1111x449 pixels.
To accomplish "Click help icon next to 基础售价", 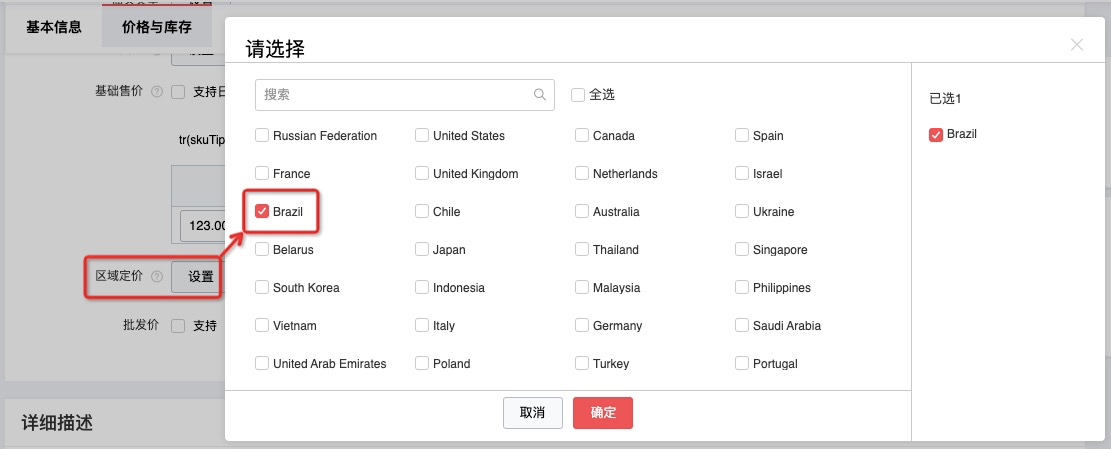I will 156,91.
